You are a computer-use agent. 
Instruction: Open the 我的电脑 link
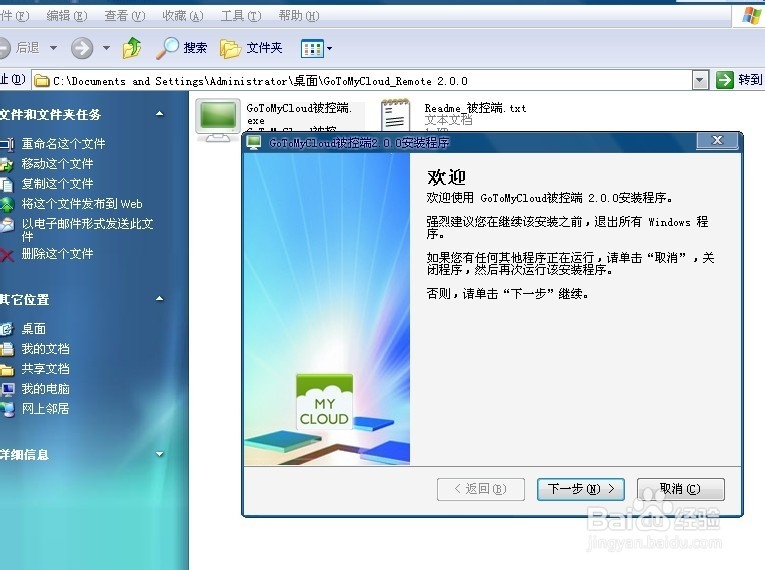[x=45, y=389]
